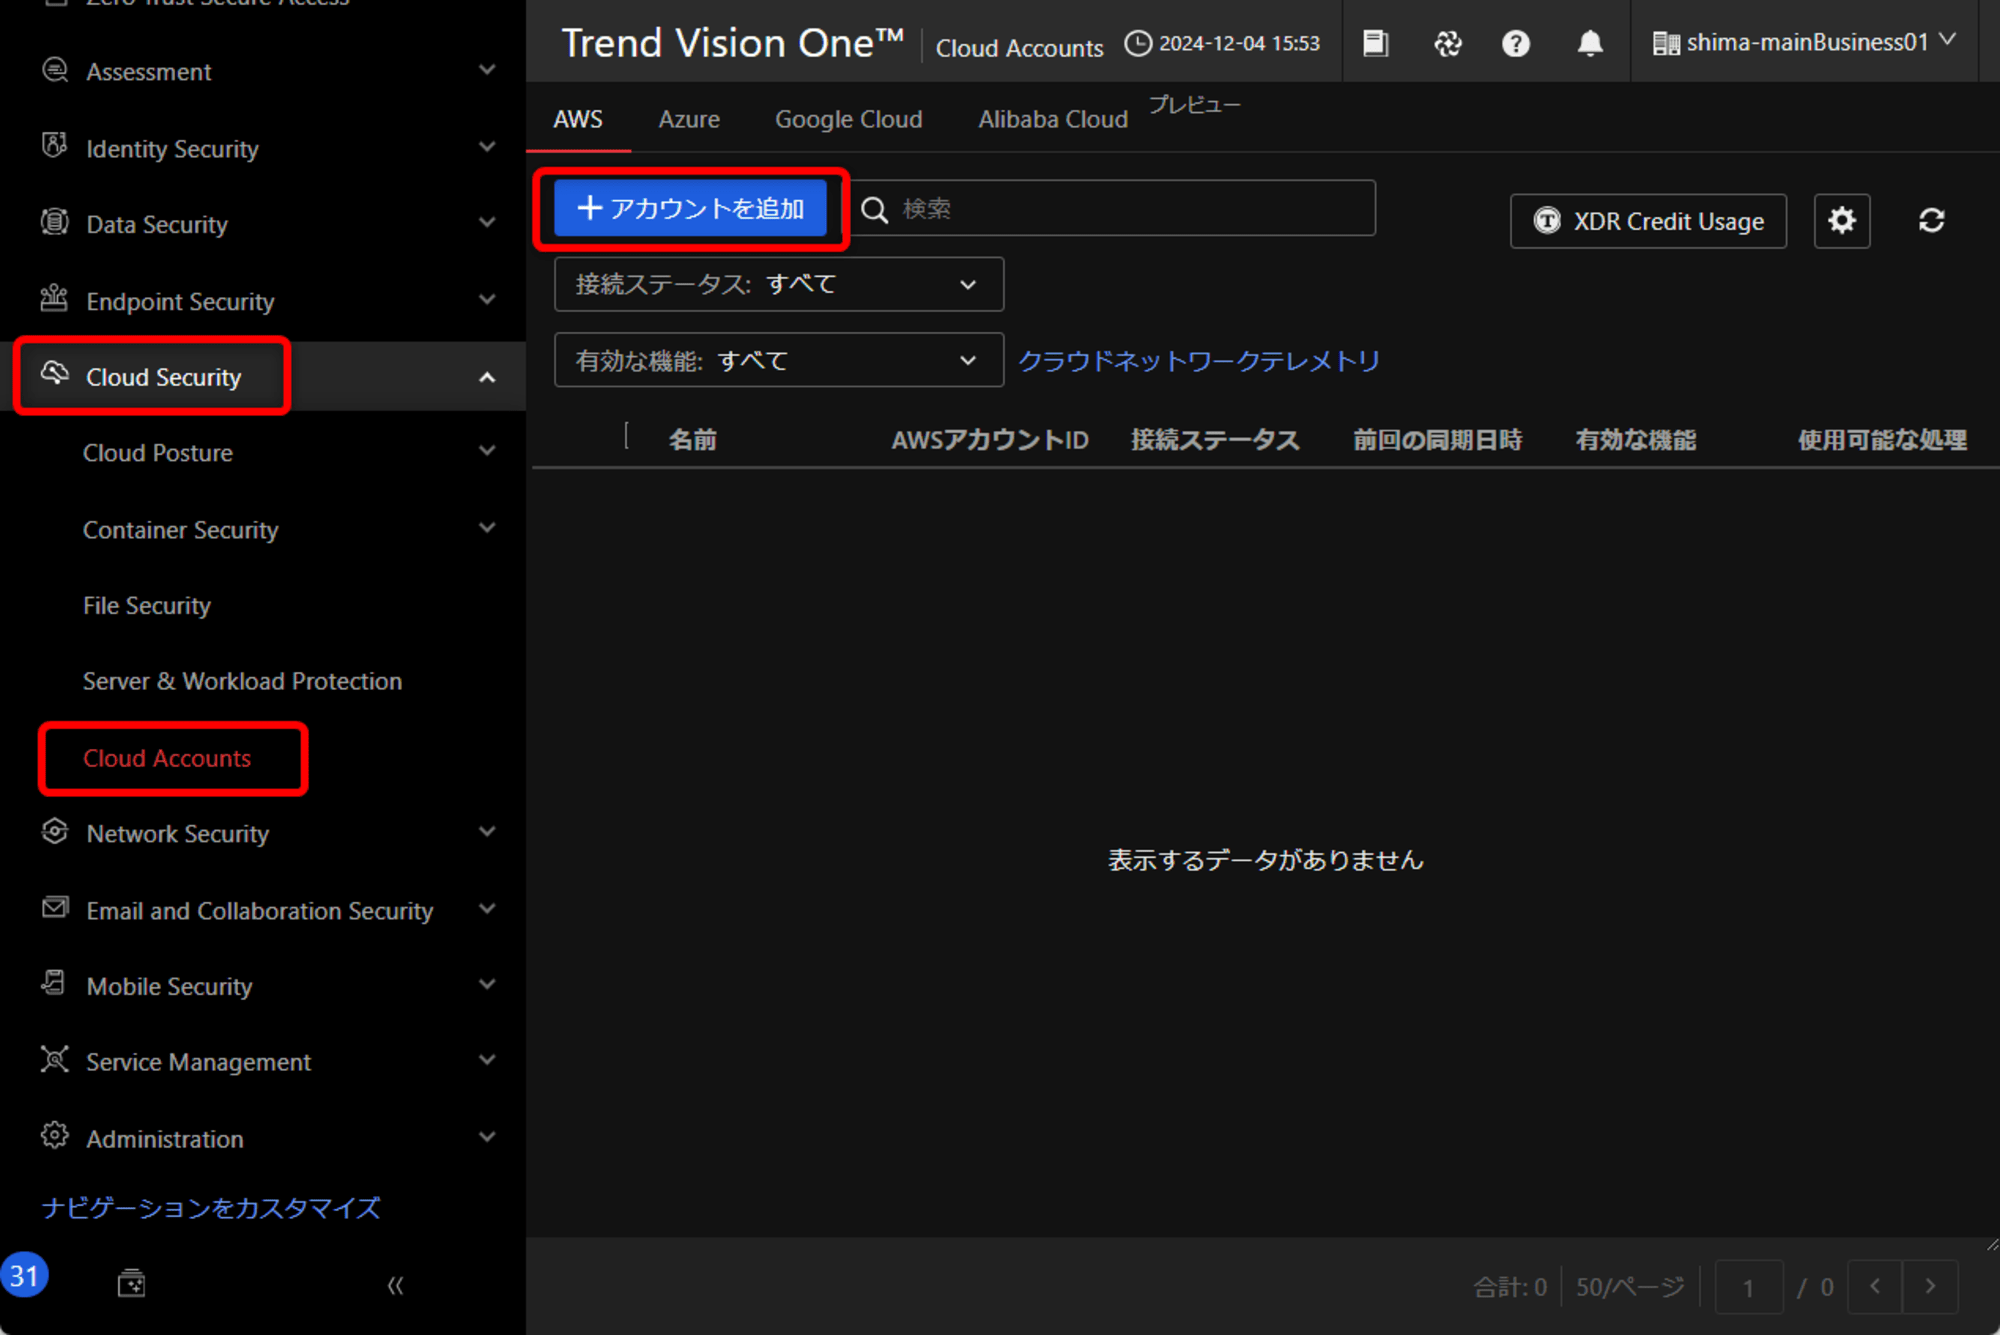
Task: Open the クラウドネットワークテレメトリ link
Action: 1199,360
